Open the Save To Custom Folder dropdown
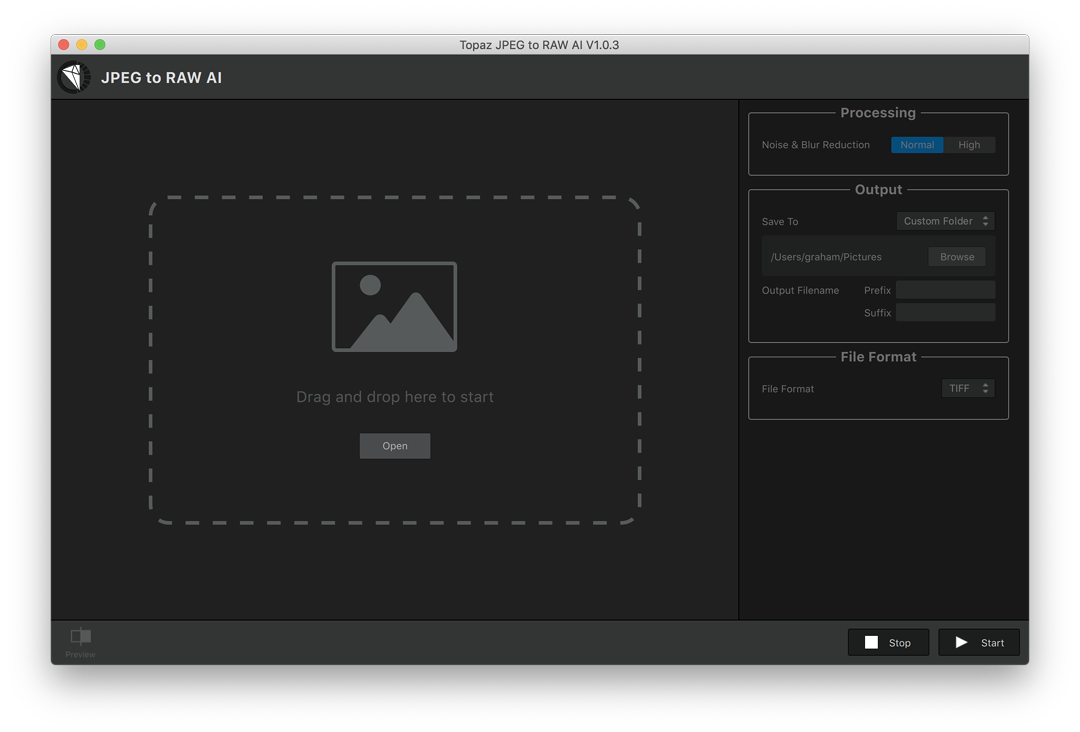Image resolution: width=1080 pixels, height=732 pixels. pos(946,221)
